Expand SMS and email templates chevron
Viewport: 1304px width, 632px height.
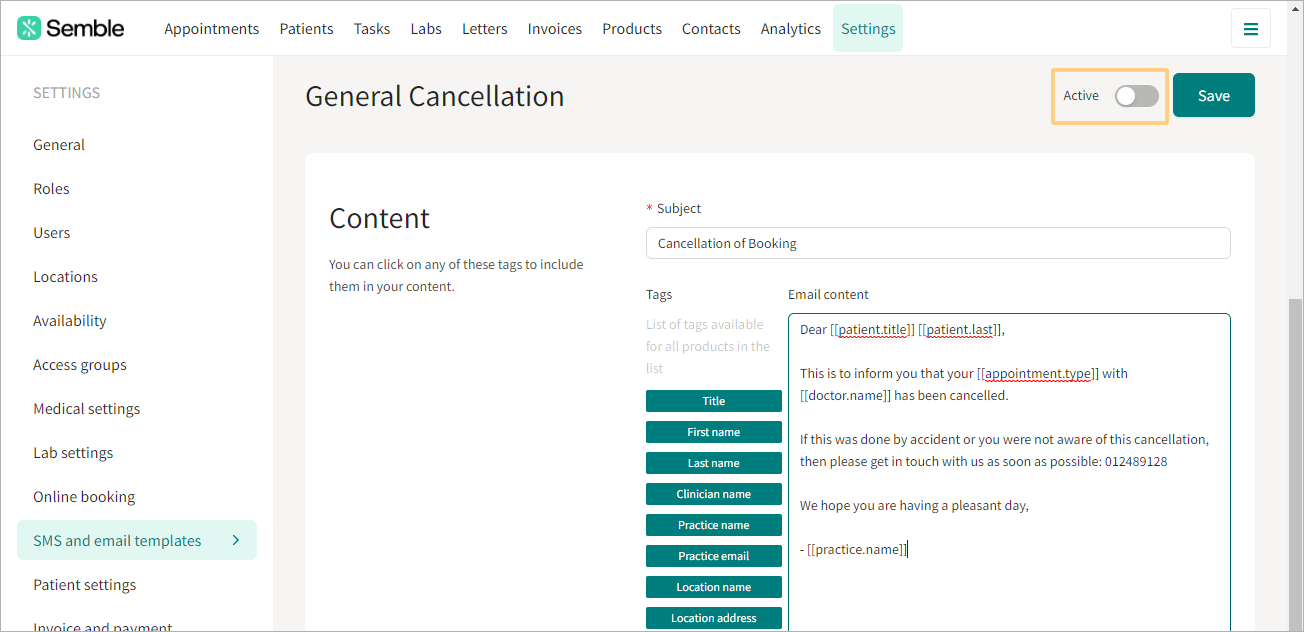236,540
